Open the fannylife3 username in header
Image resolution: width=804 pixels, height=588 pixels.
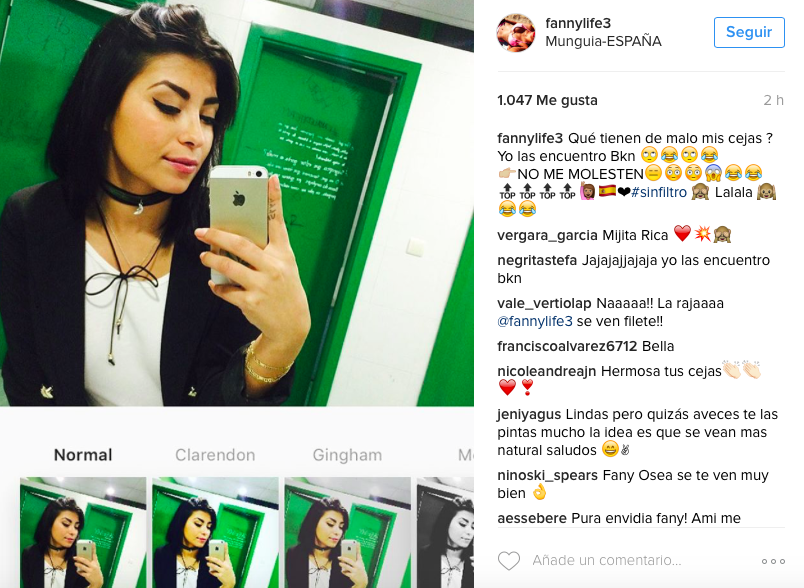click(x=578, y=23)
